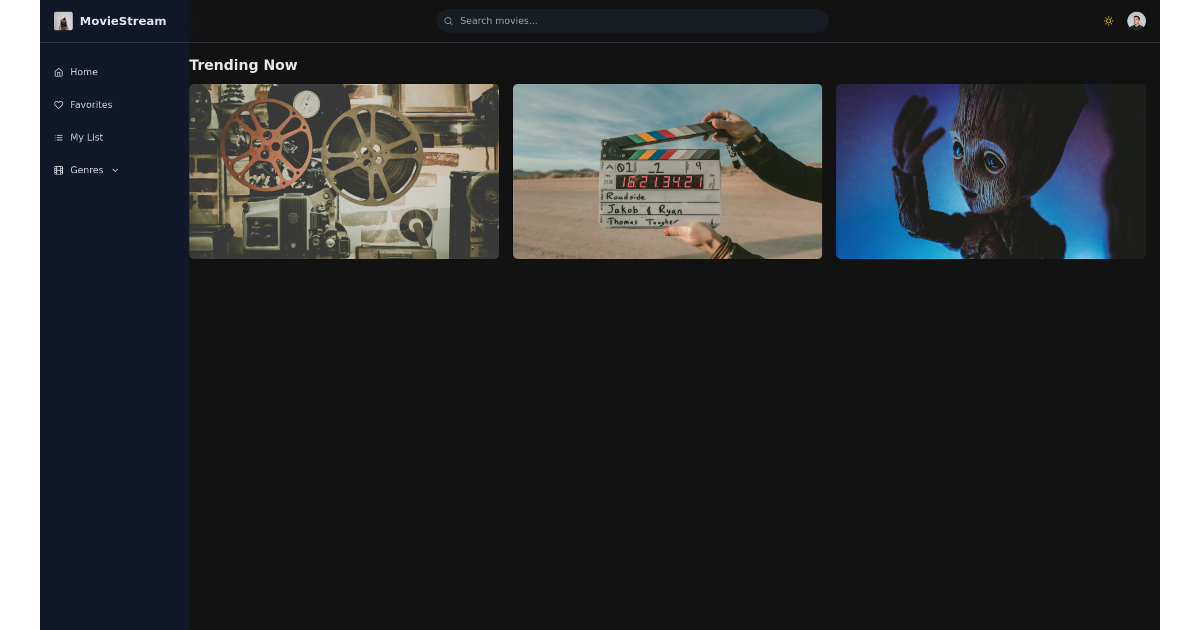Click the MovieStream brand name text

[123, 20]
